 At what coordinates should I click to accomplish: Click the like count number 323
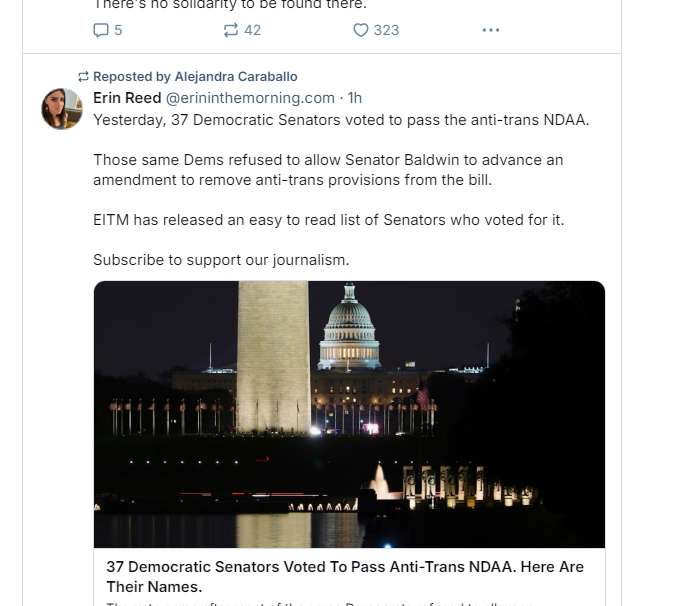pos(386,30)
